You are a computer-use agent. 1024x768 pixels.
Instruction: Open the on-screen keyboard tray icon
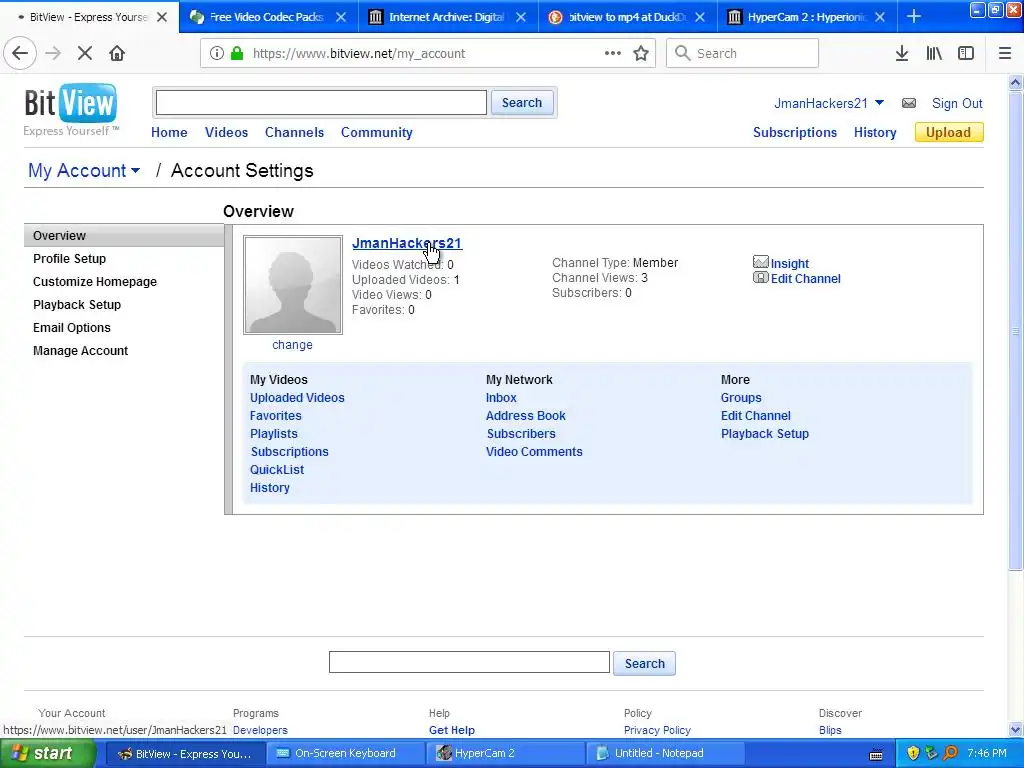pyautogui.click(x=876, y=755)
